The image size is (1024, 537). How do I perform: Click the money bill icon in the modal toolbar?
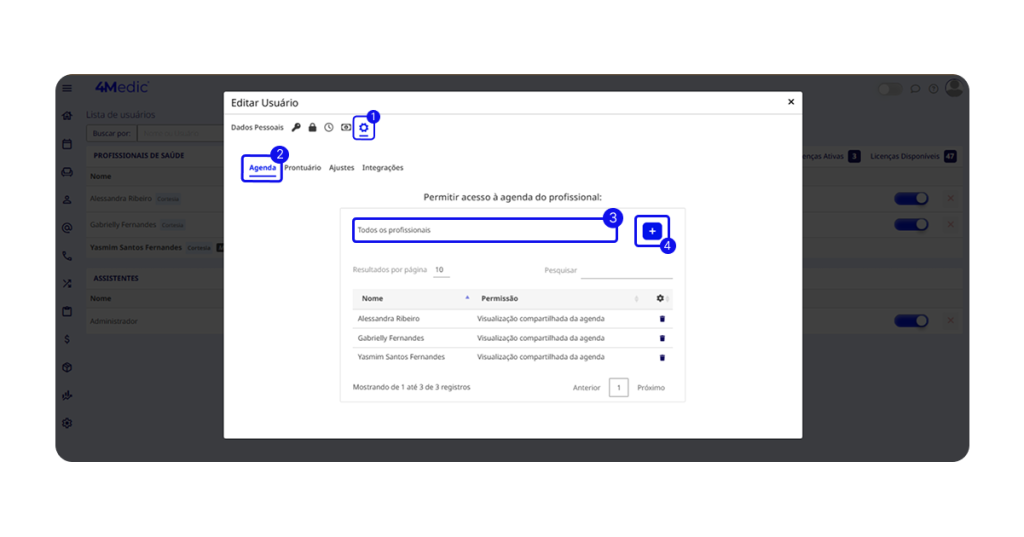(x=345, y=128)
